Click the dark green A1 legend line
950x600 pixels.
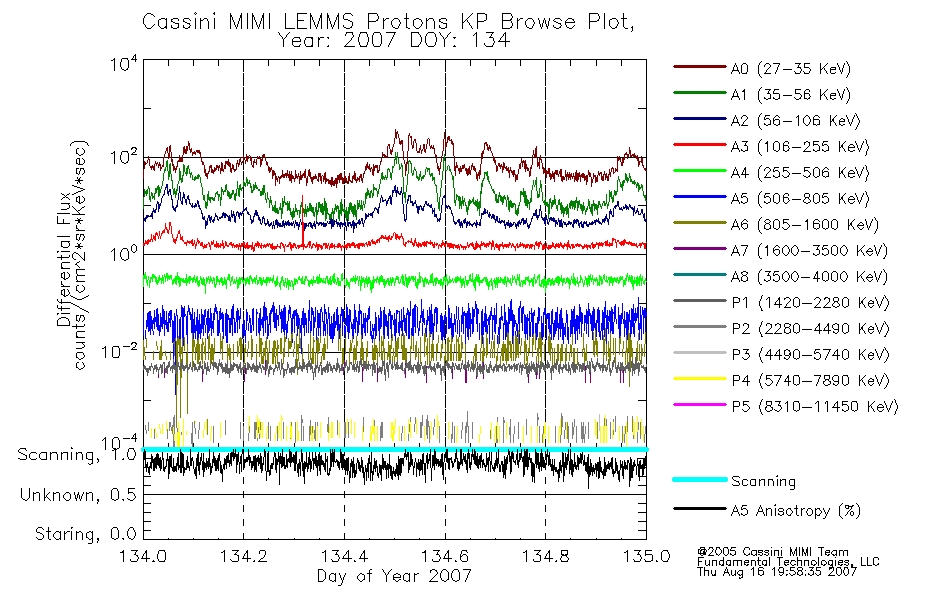[x=700, y=93]
